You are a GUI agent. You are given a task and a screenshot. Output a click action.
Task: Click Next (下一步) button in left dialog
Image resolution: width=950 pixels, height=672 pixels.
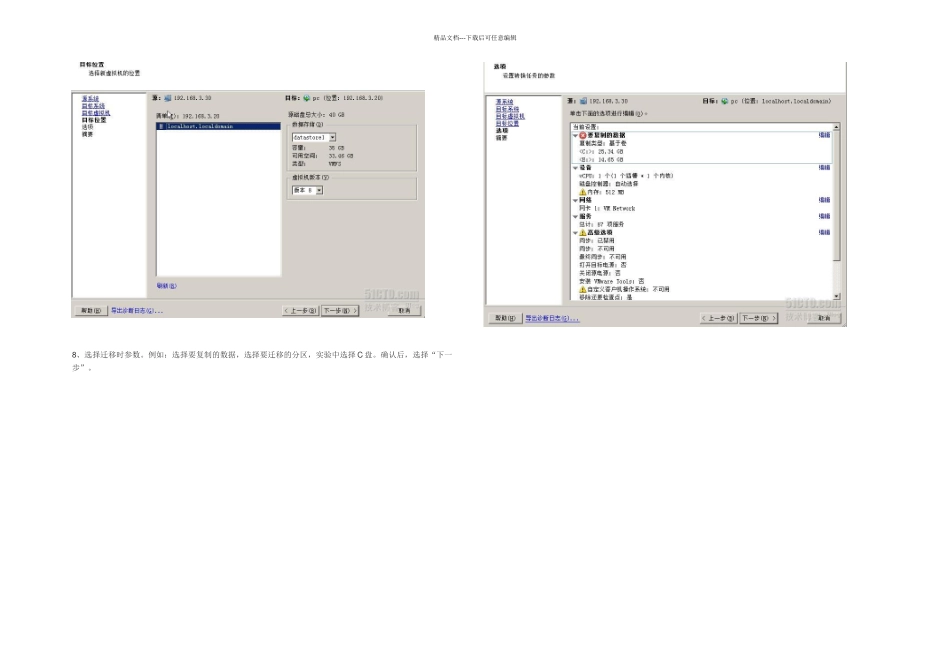tap(340, 311)
